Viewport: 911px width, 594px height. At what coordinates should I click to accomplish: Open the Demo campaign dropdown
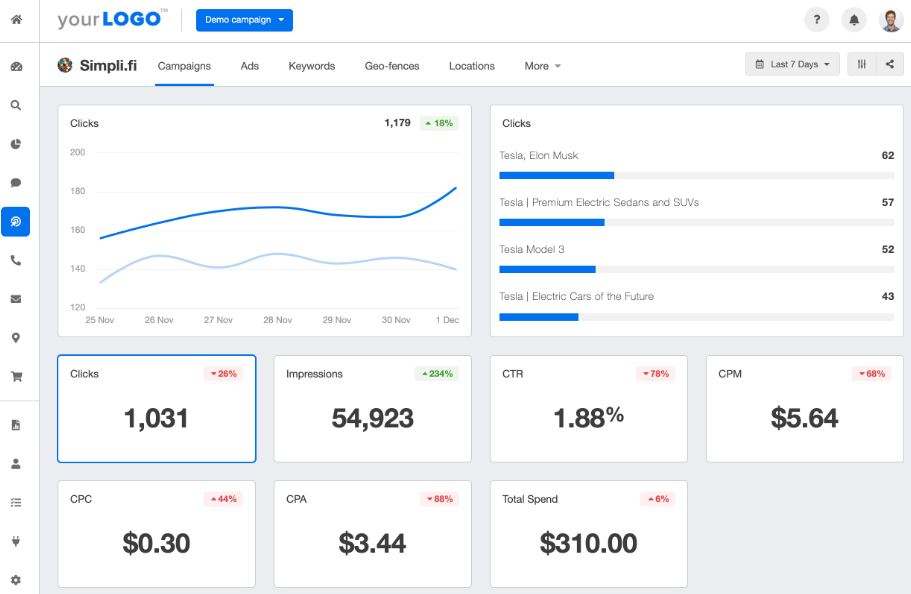coord(244,20)
